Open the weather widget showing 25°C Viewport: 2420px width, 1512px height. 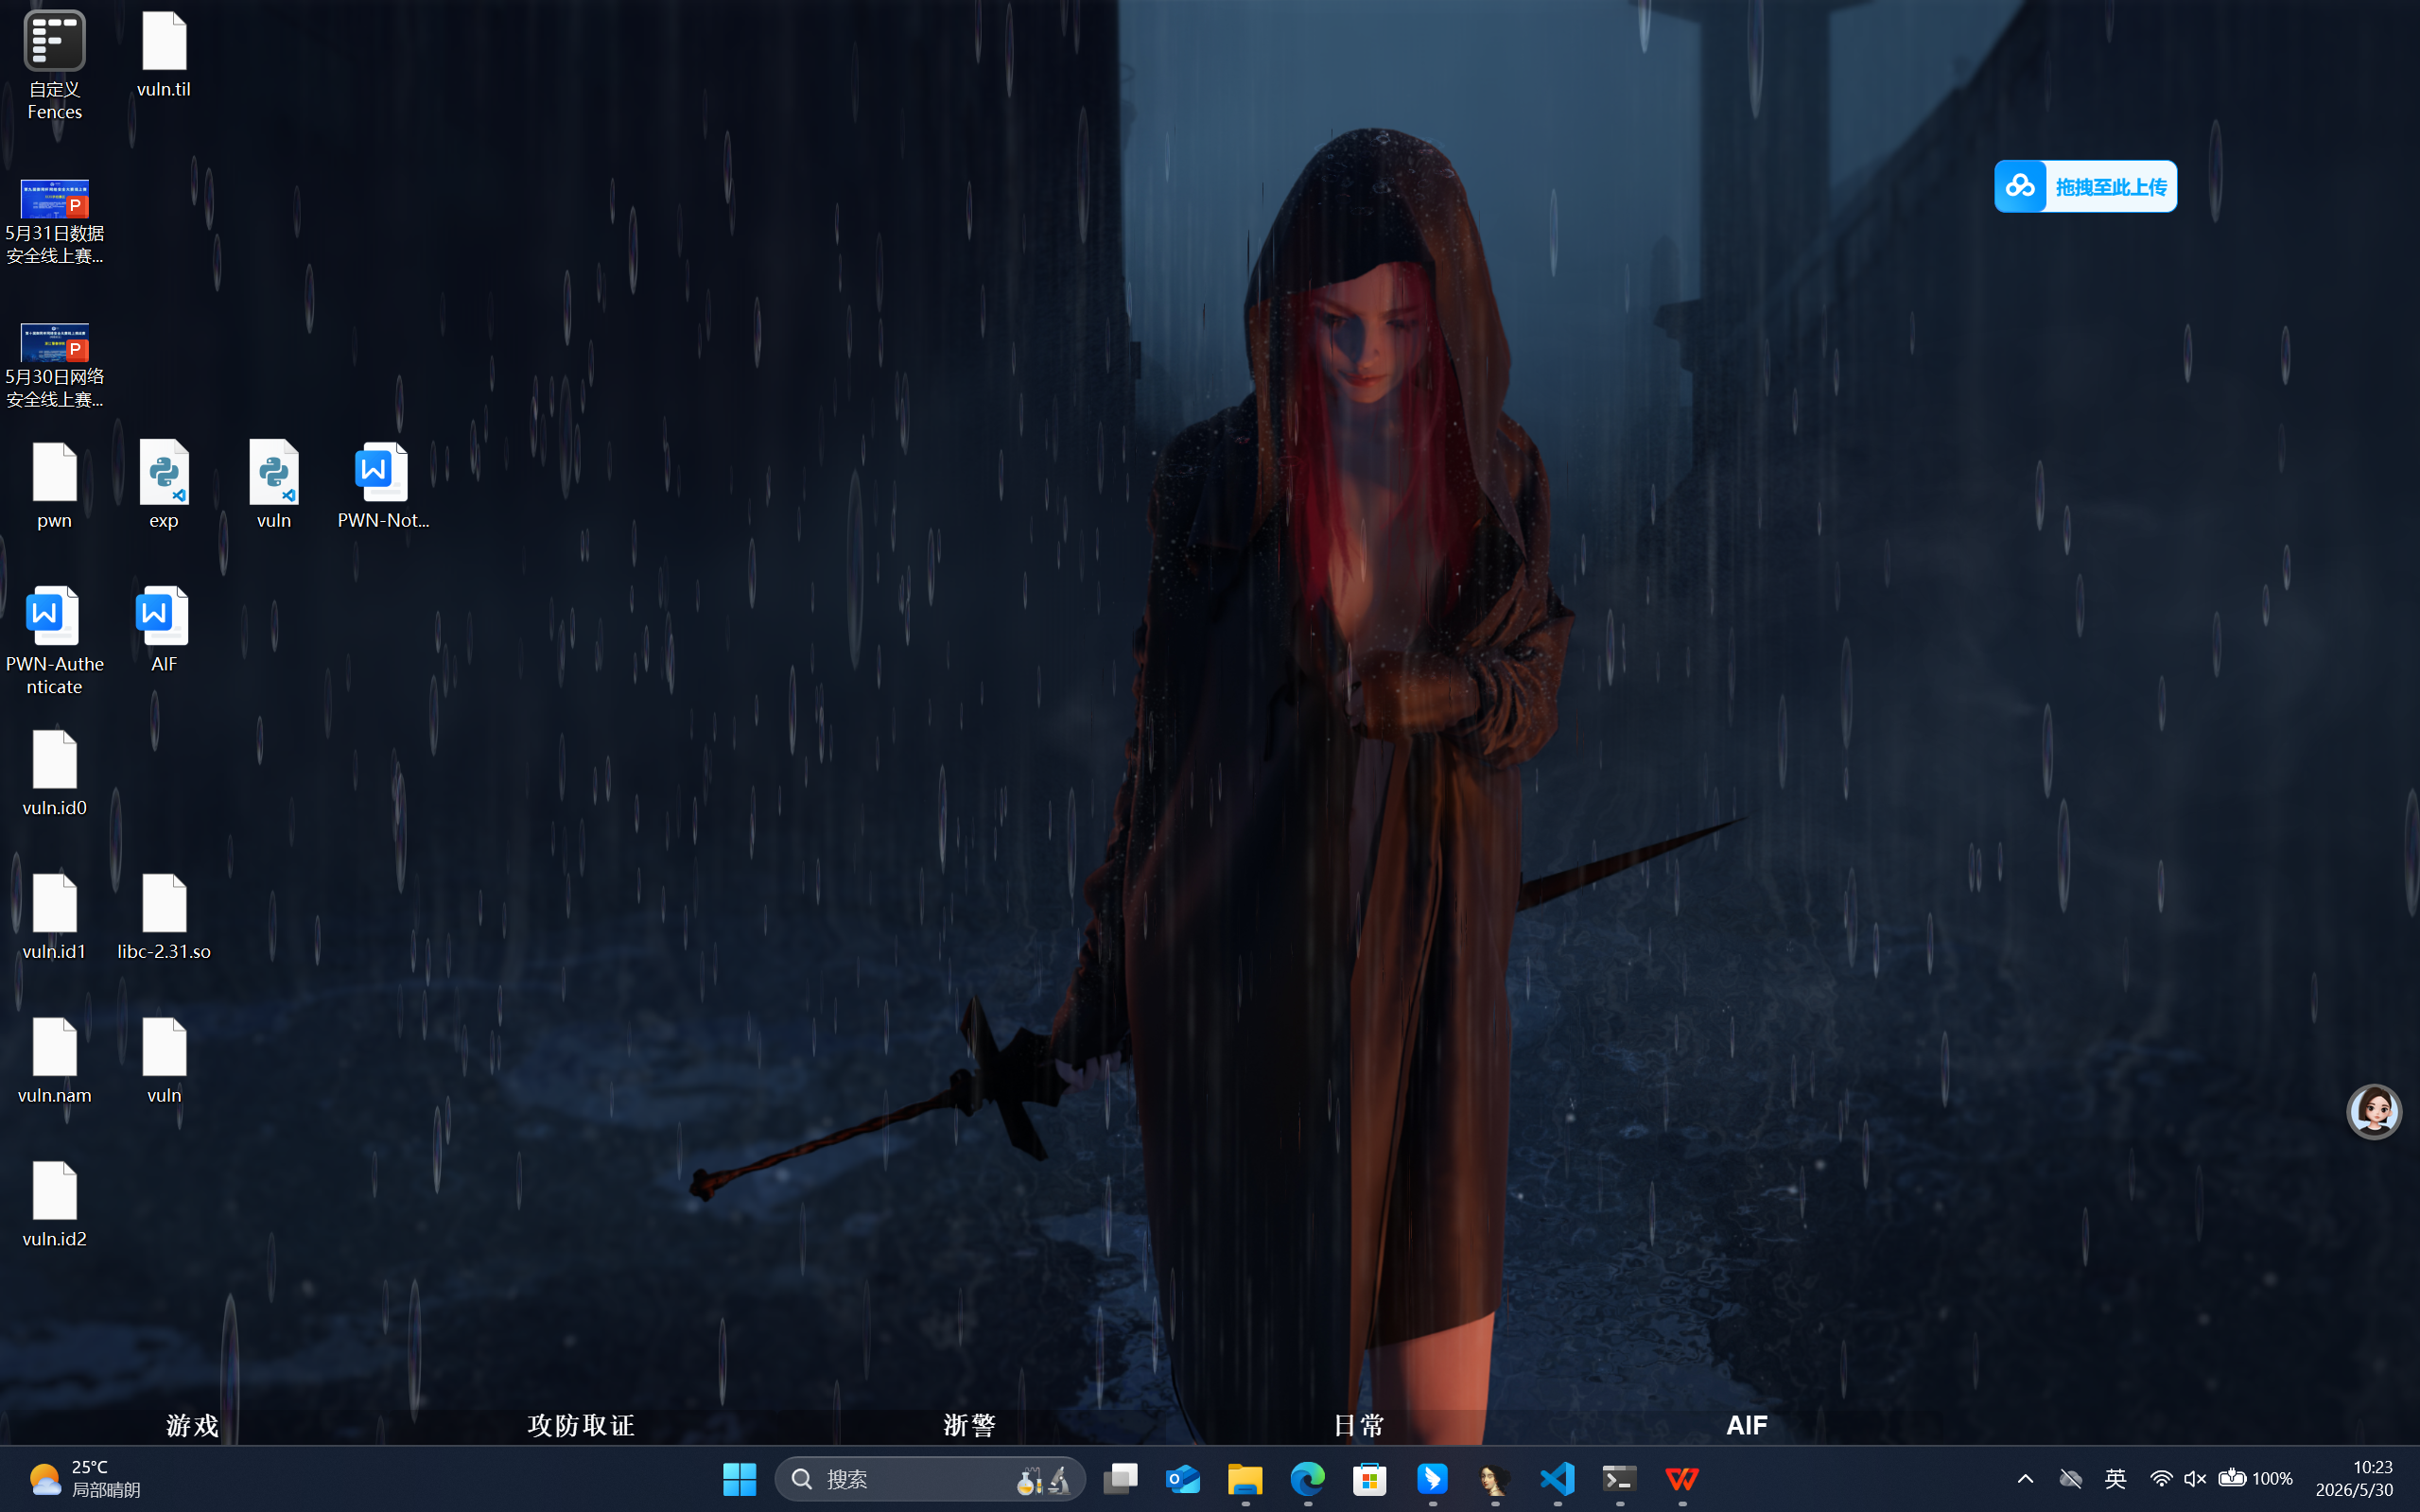point(84,1478)
